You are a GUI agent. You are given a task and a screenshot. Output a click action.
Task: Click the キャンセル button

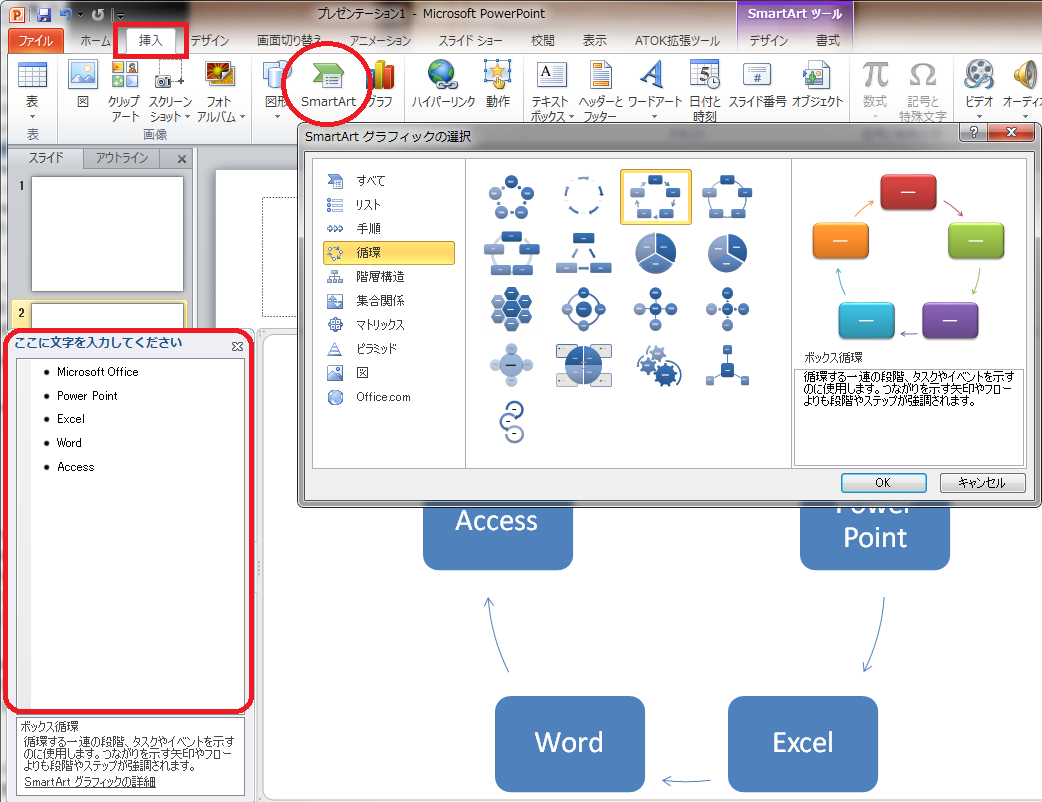click(982, 482)
